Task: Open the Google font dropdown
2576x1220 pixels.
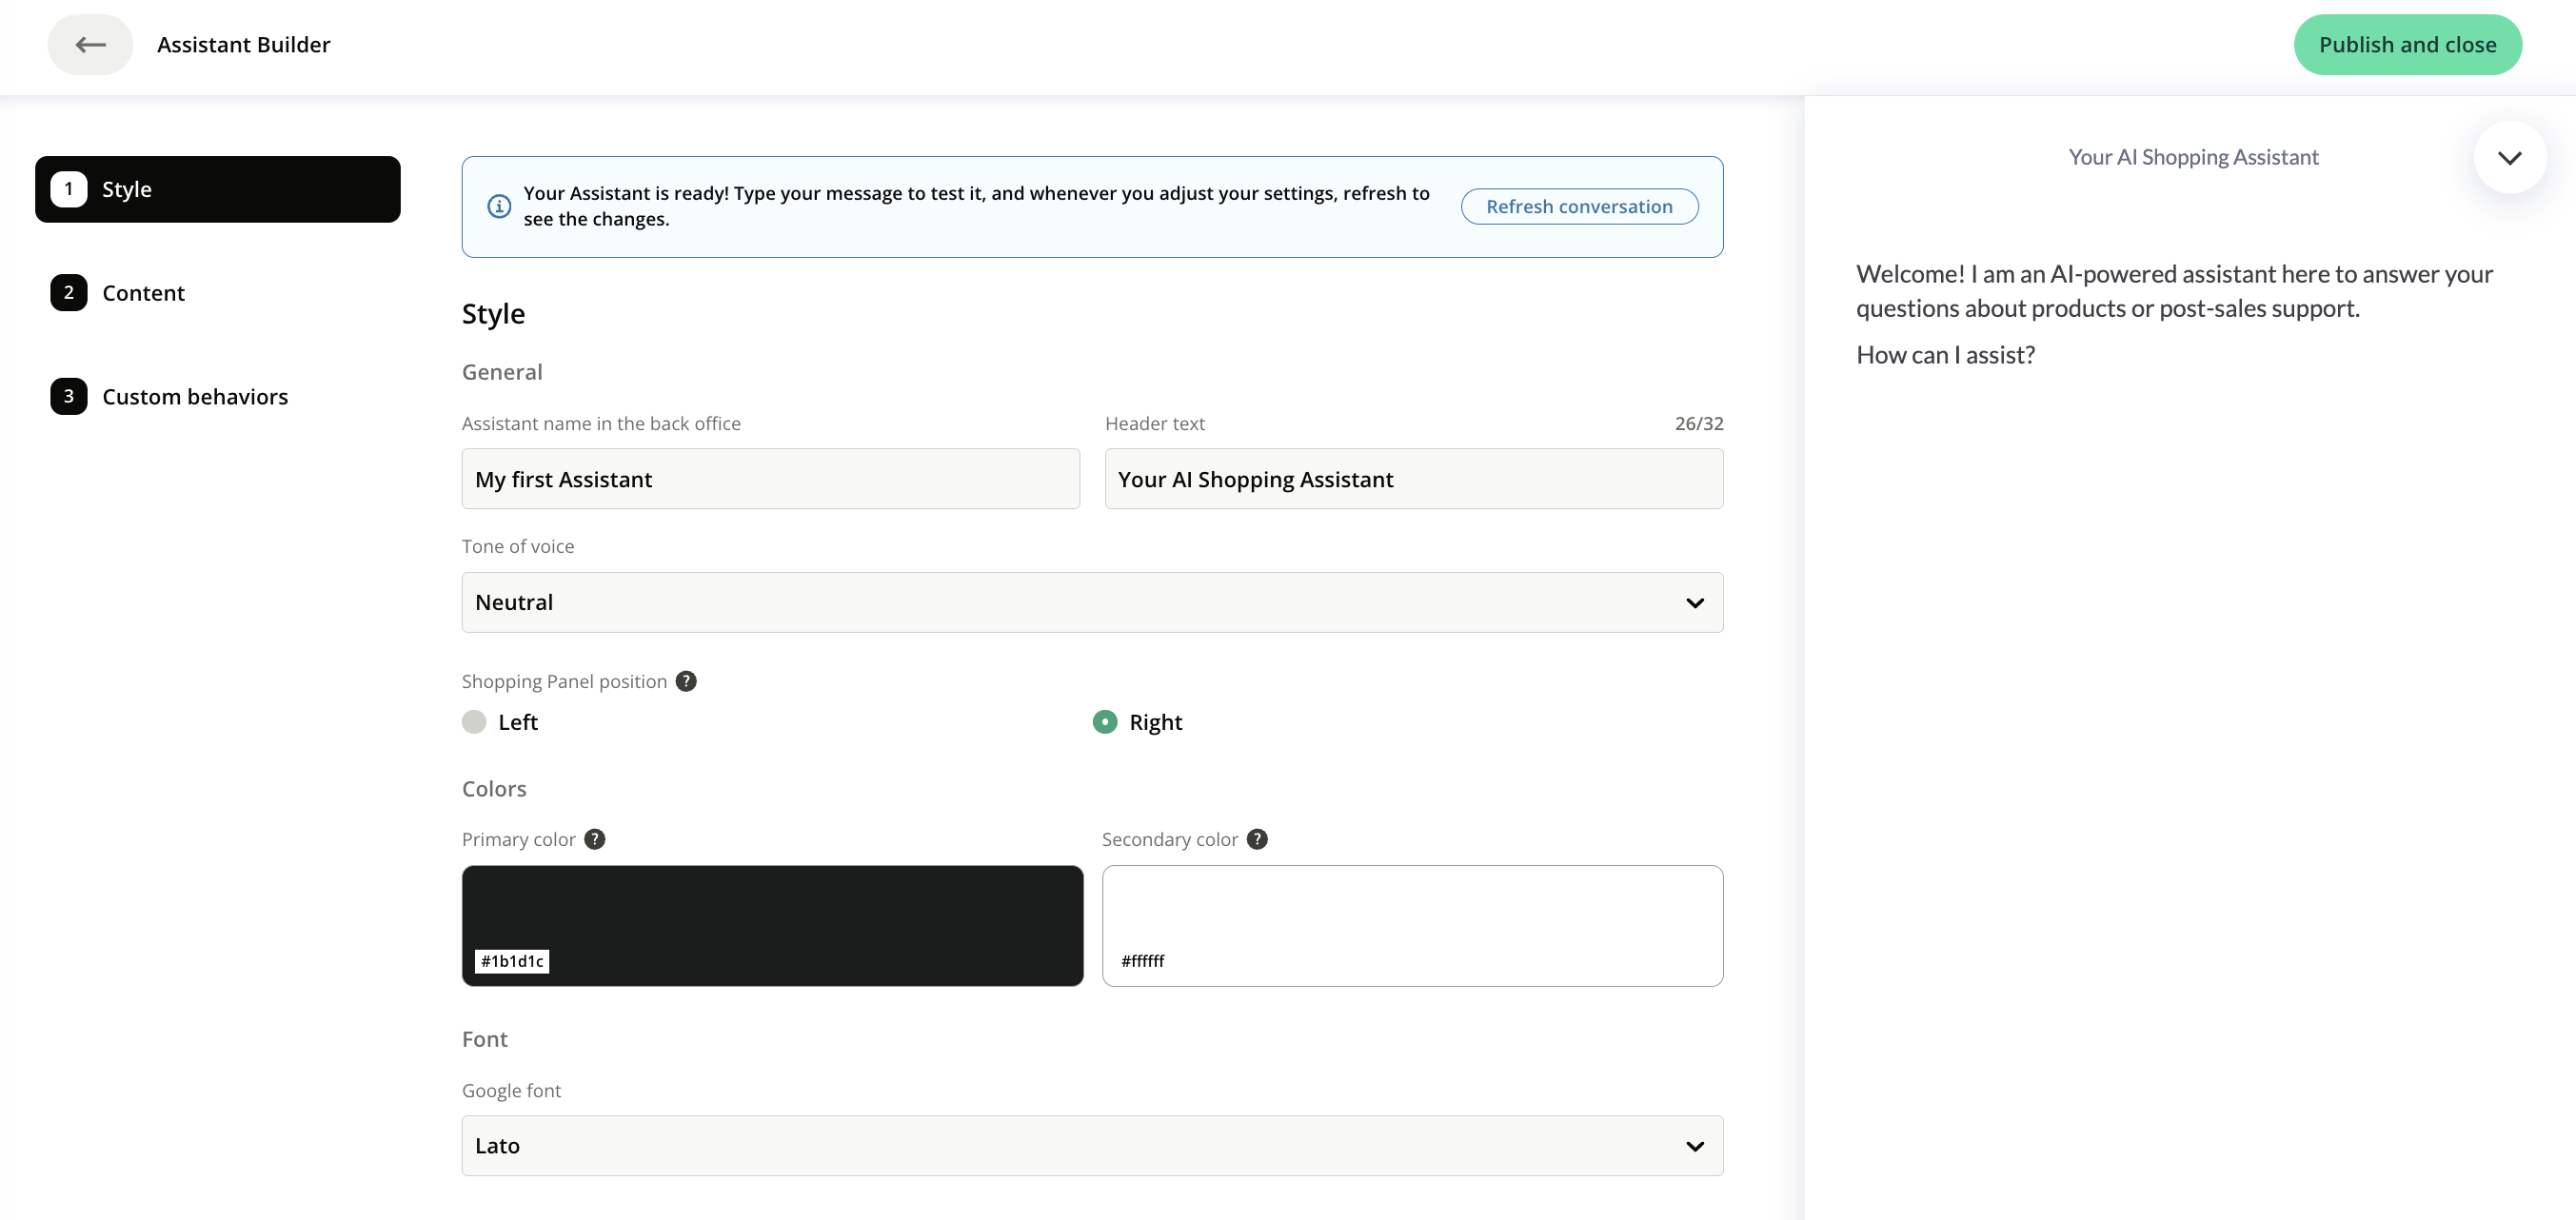Action: coord(1092,1145)
